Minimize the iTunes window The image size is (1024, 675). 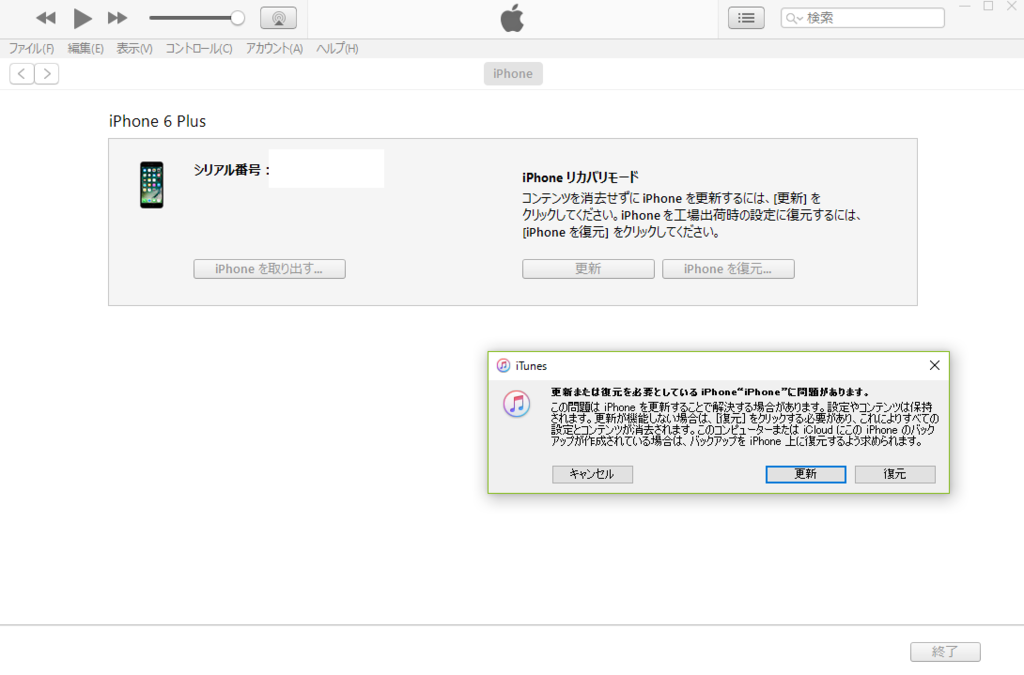965,6
